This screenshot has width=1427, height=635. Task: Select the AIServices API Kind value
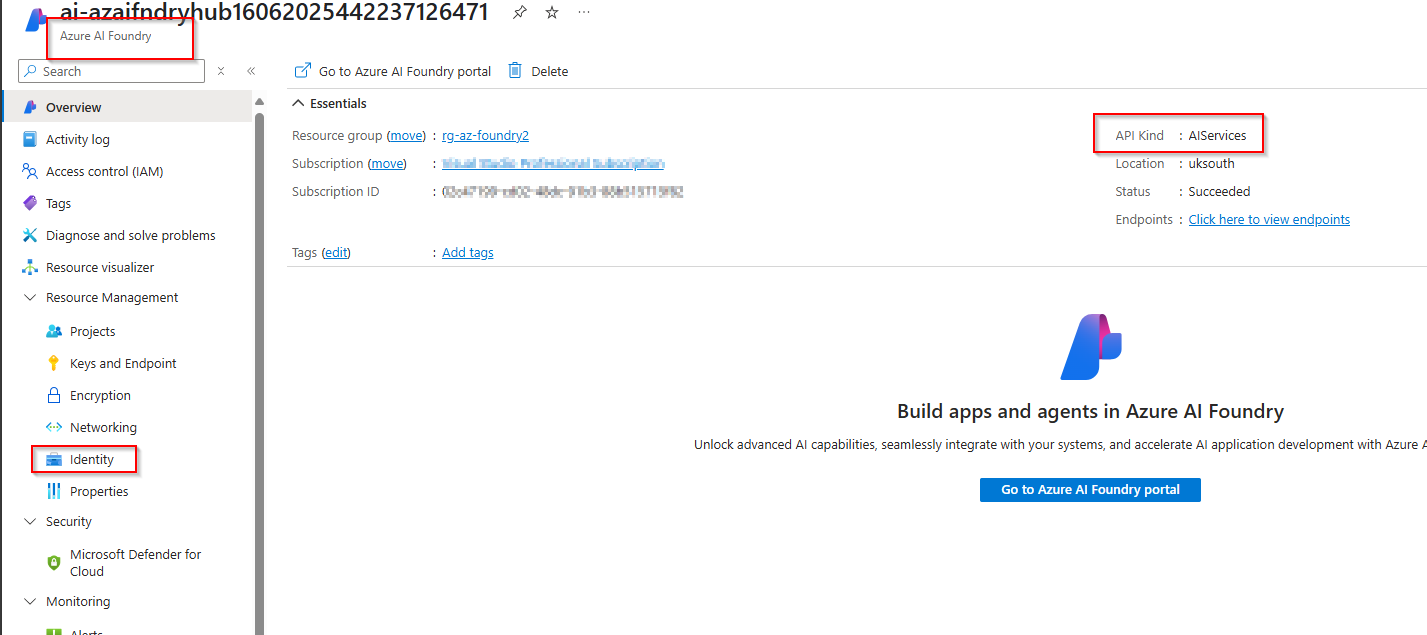pyautogui.click(x=1217, y=135)
